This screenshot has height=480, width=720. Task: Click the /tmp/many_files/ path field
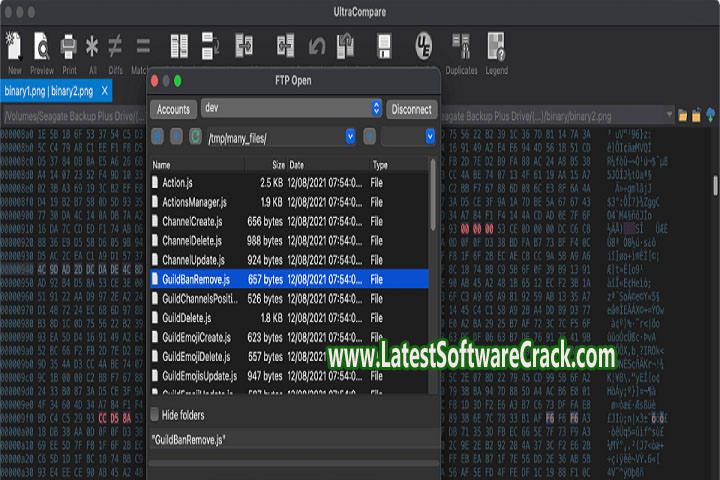pos(281,137)
